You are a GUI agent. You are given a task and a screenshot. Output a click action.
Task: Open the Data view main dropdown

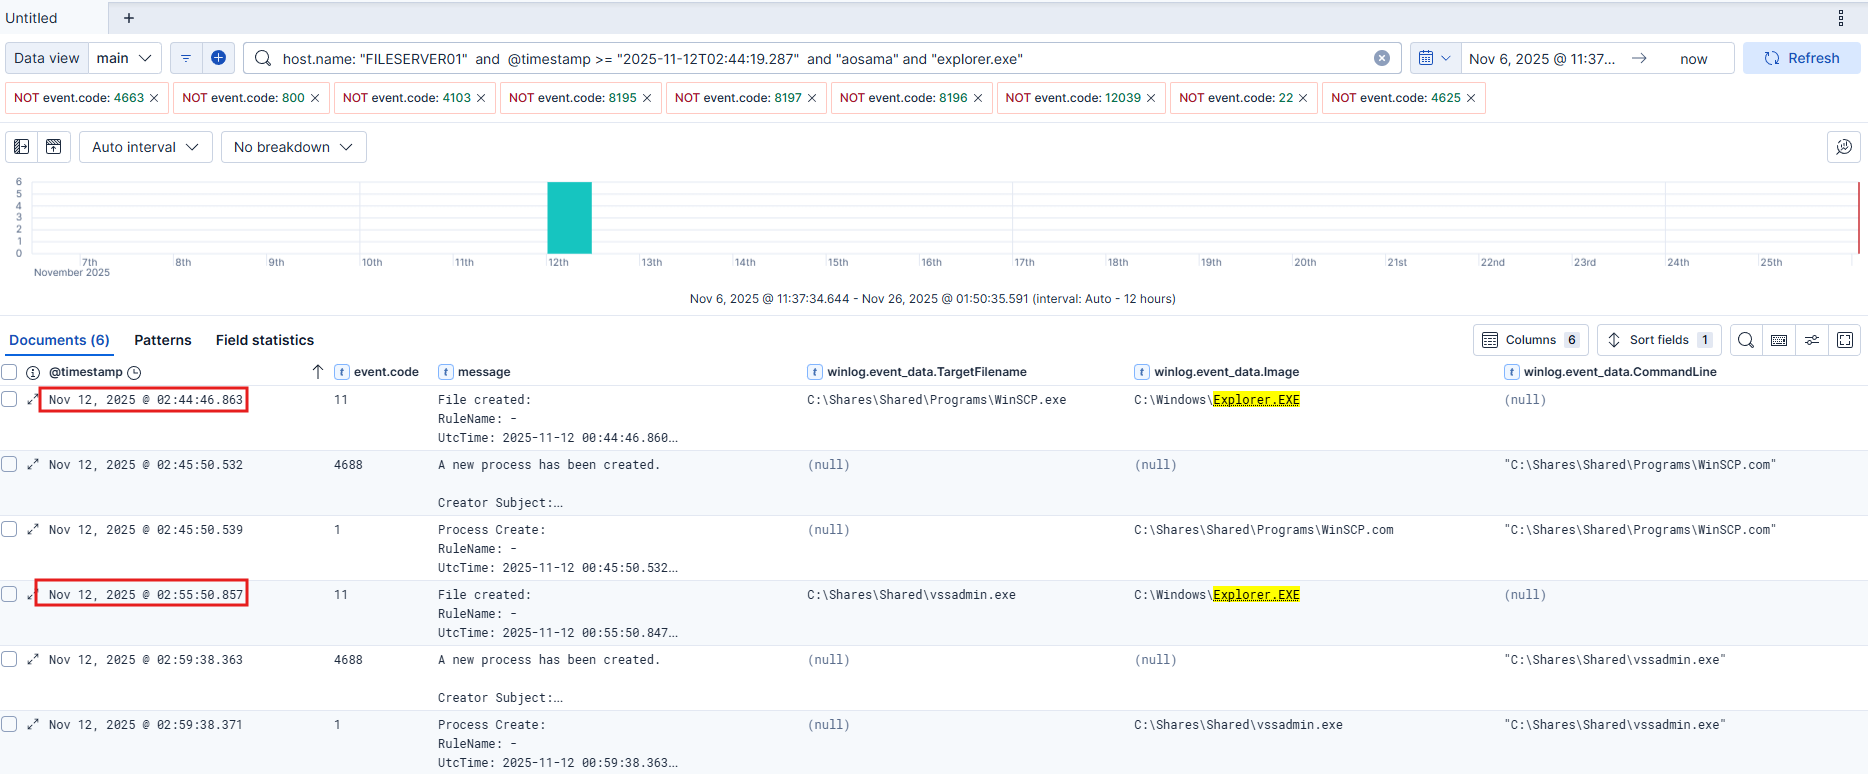click(x=124, y=58)
